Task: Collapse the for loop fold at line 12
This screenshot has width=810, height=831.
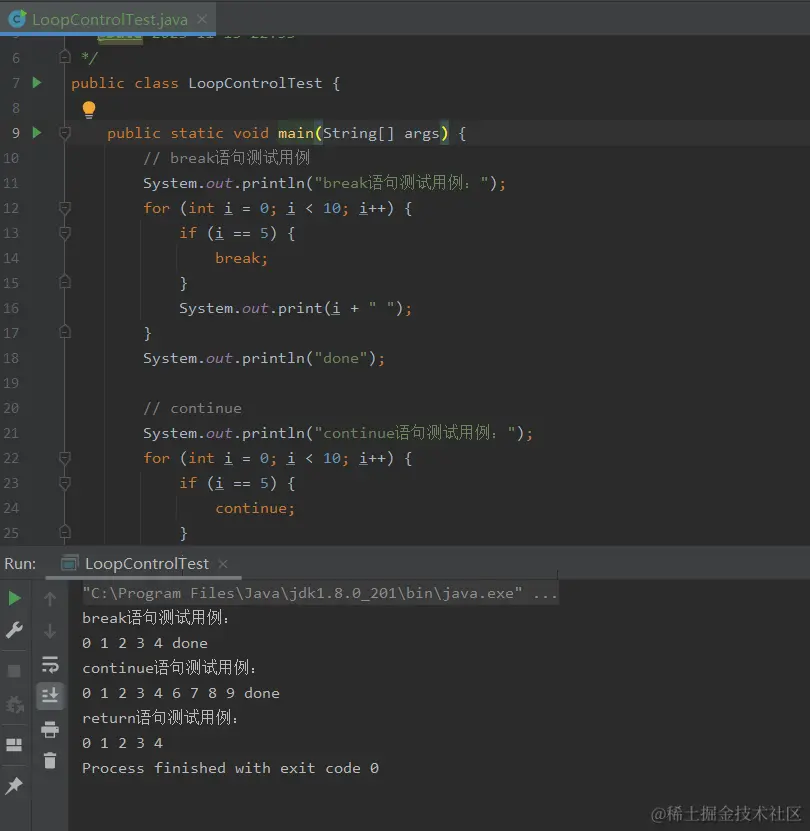Action: [65, 208]
